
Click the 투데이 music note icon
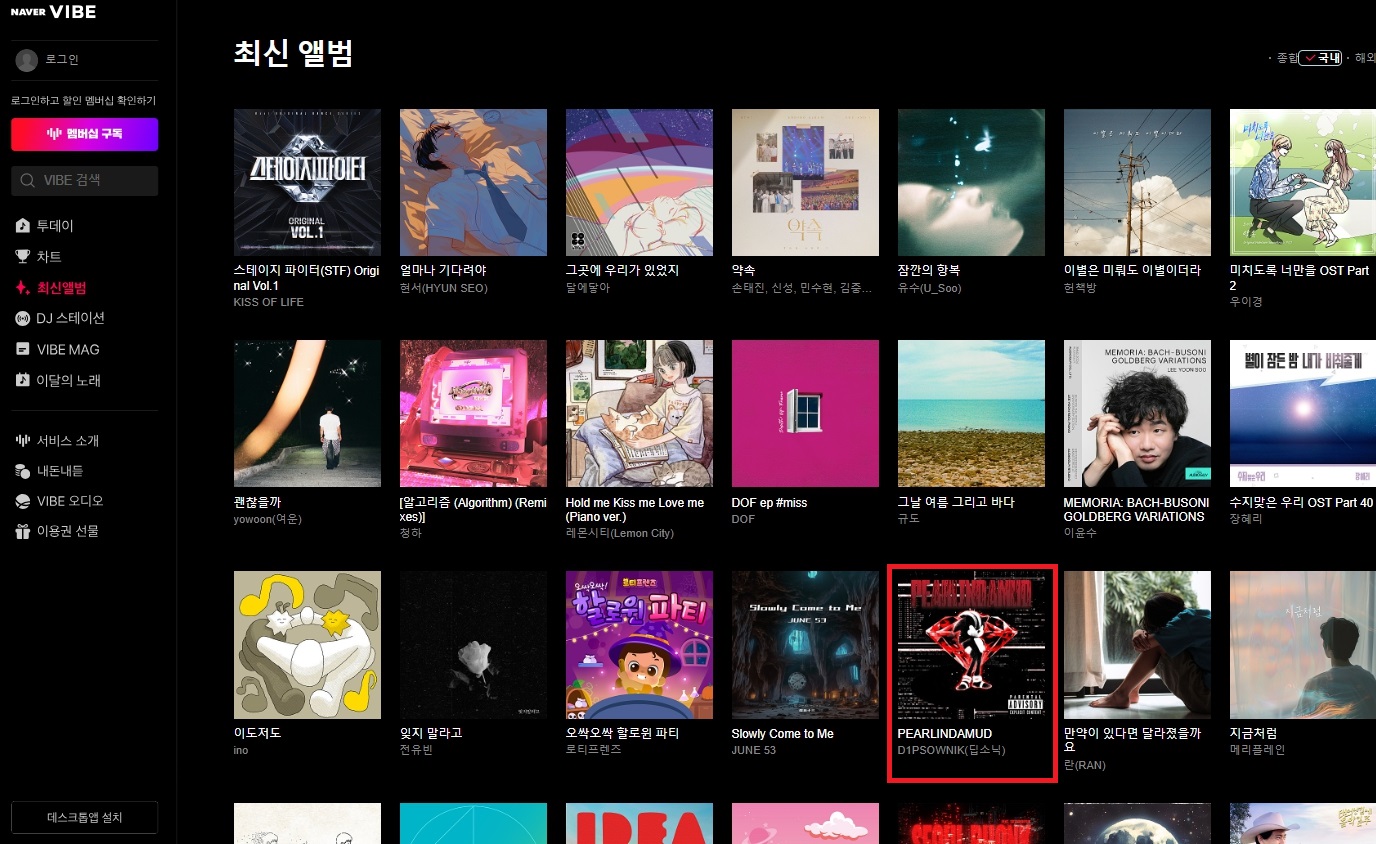23,226
